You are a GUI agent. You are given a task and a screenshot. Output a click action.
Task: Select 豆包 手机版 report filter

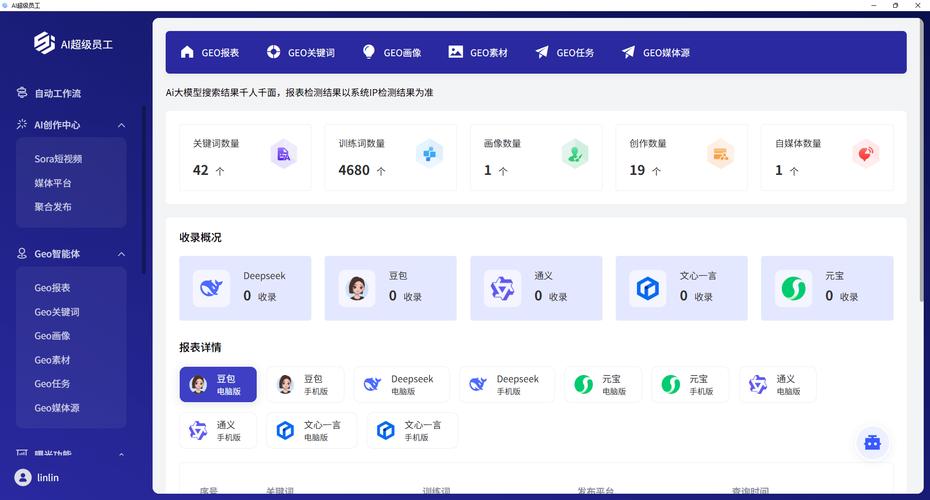[x=305, y=384]
